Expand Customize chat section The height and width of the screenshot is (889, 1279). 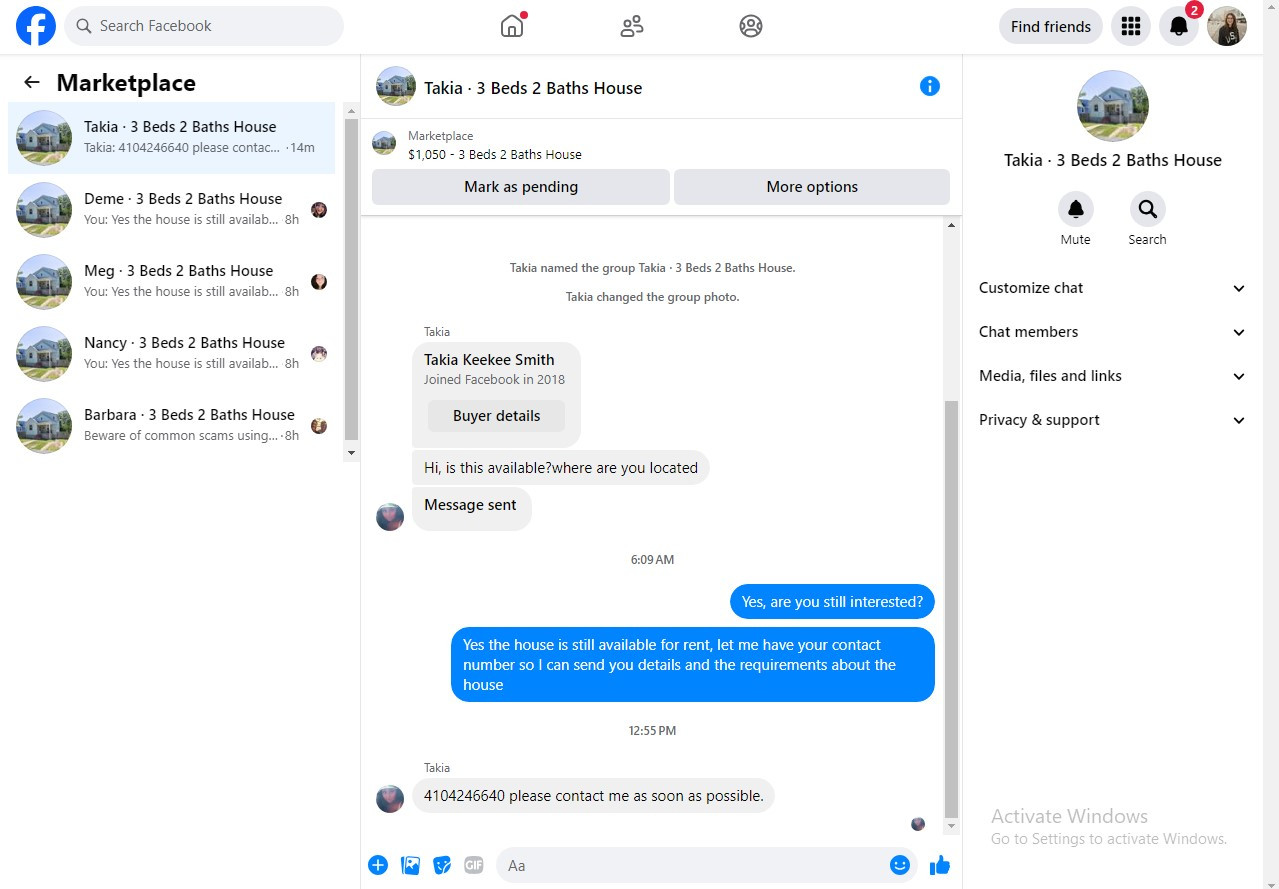[x=1113, y=288]
